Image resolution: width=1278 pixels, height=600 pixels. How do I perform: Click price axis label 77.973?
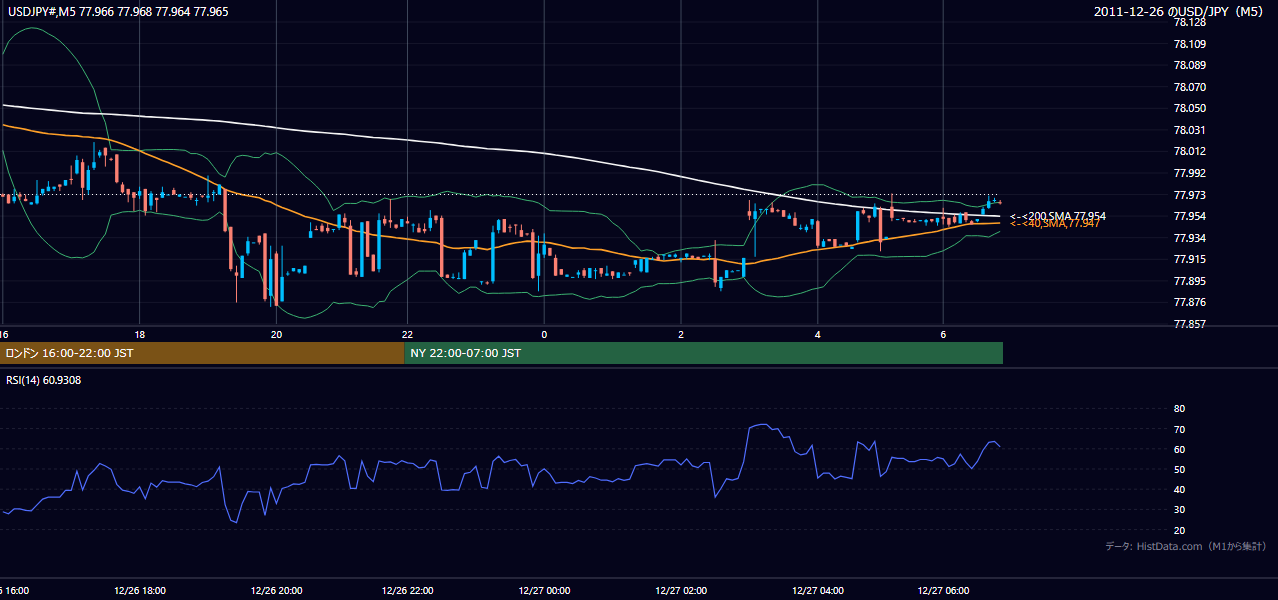pyautogui.click(x=1189, y=195)
